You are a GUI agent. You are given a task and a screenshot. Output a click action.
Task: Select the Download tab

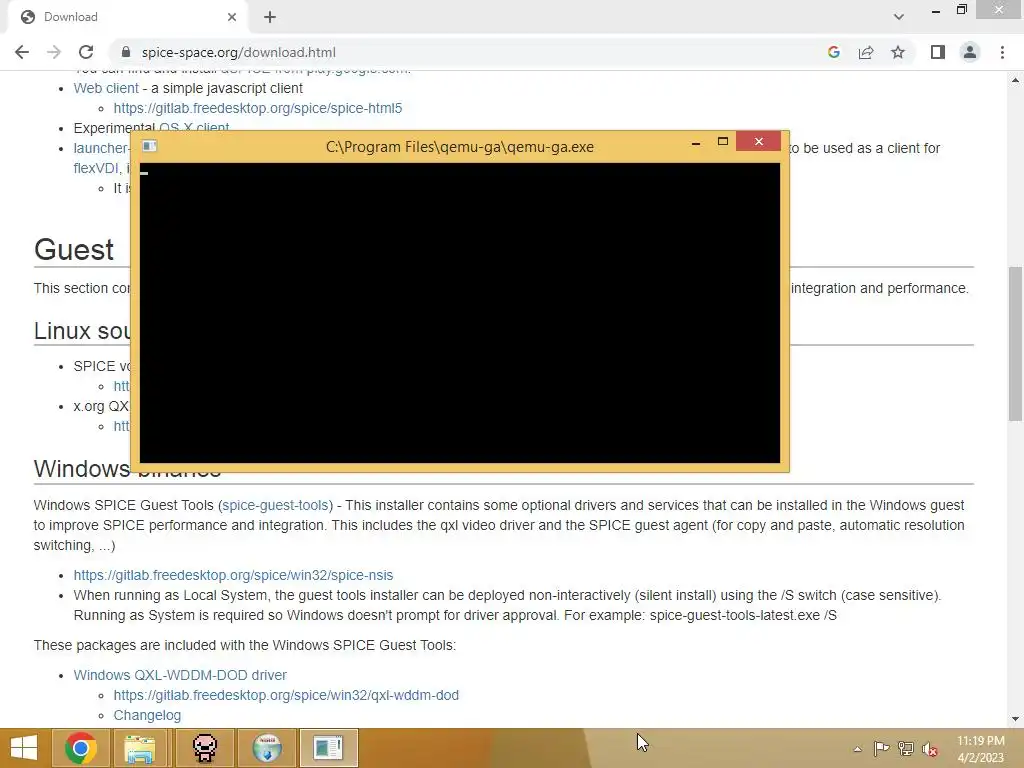127,17
